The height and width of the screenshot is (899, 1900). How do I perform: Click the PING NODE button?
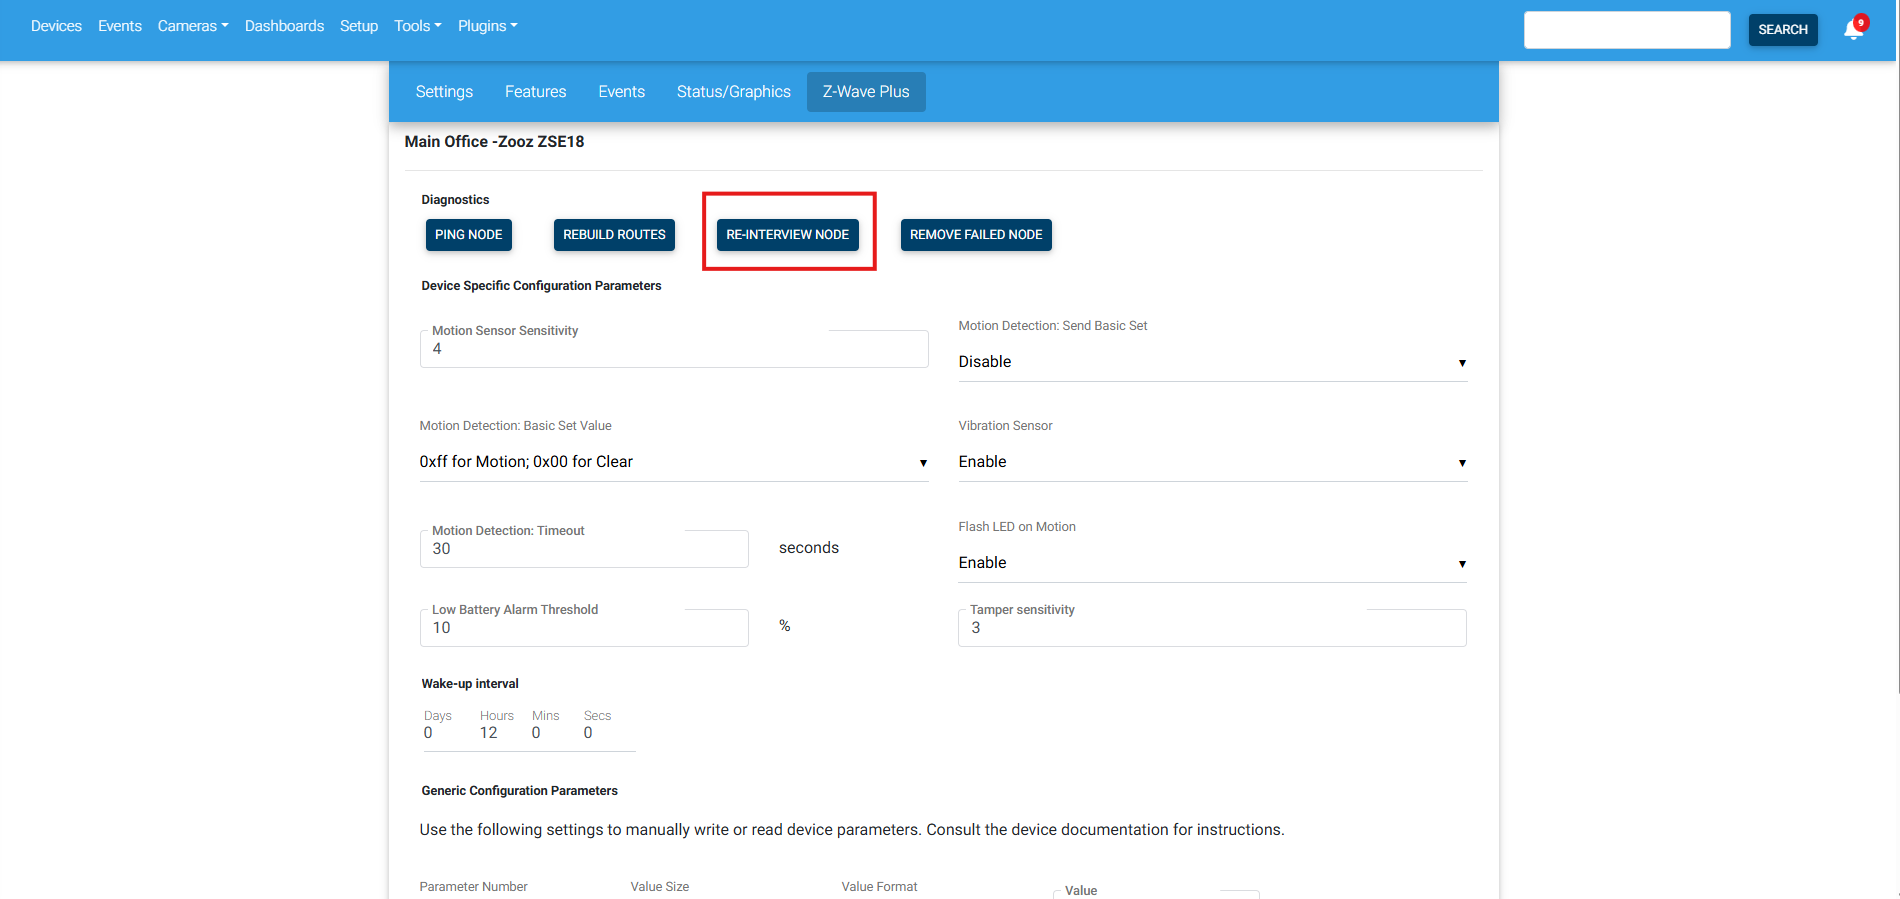tap(469, 235)
